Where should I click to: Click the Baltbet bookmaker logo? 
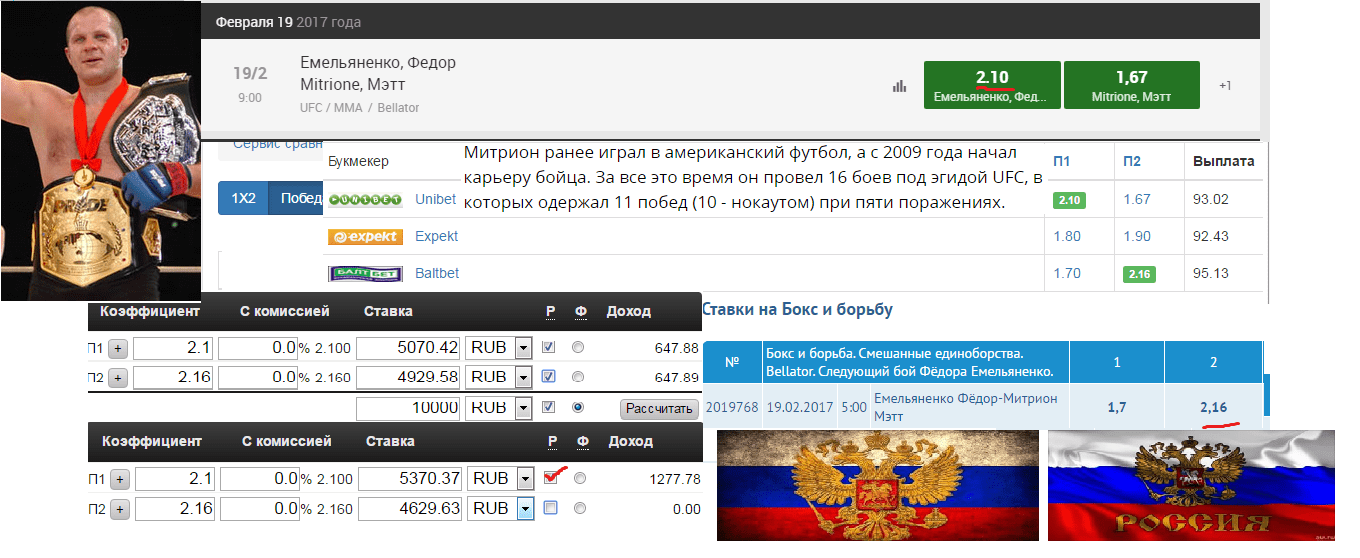pos(365,273)
